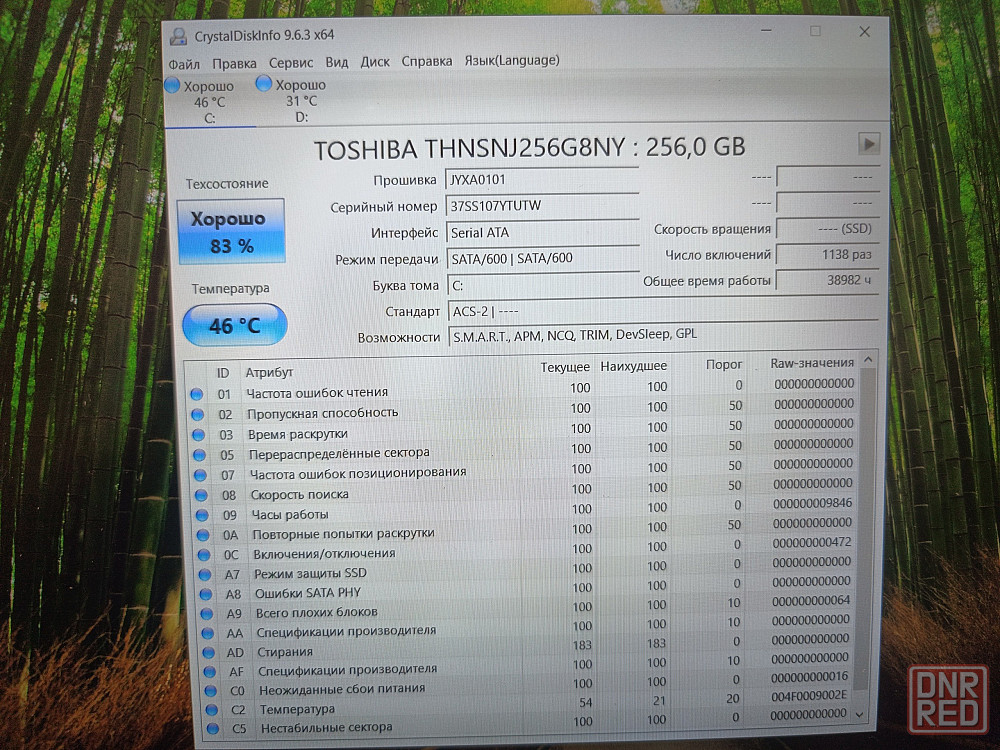Click the status icon for attribute C0
Viewport: 1000px width, 750px height.
pyautogui.click(x=210, y=691)
